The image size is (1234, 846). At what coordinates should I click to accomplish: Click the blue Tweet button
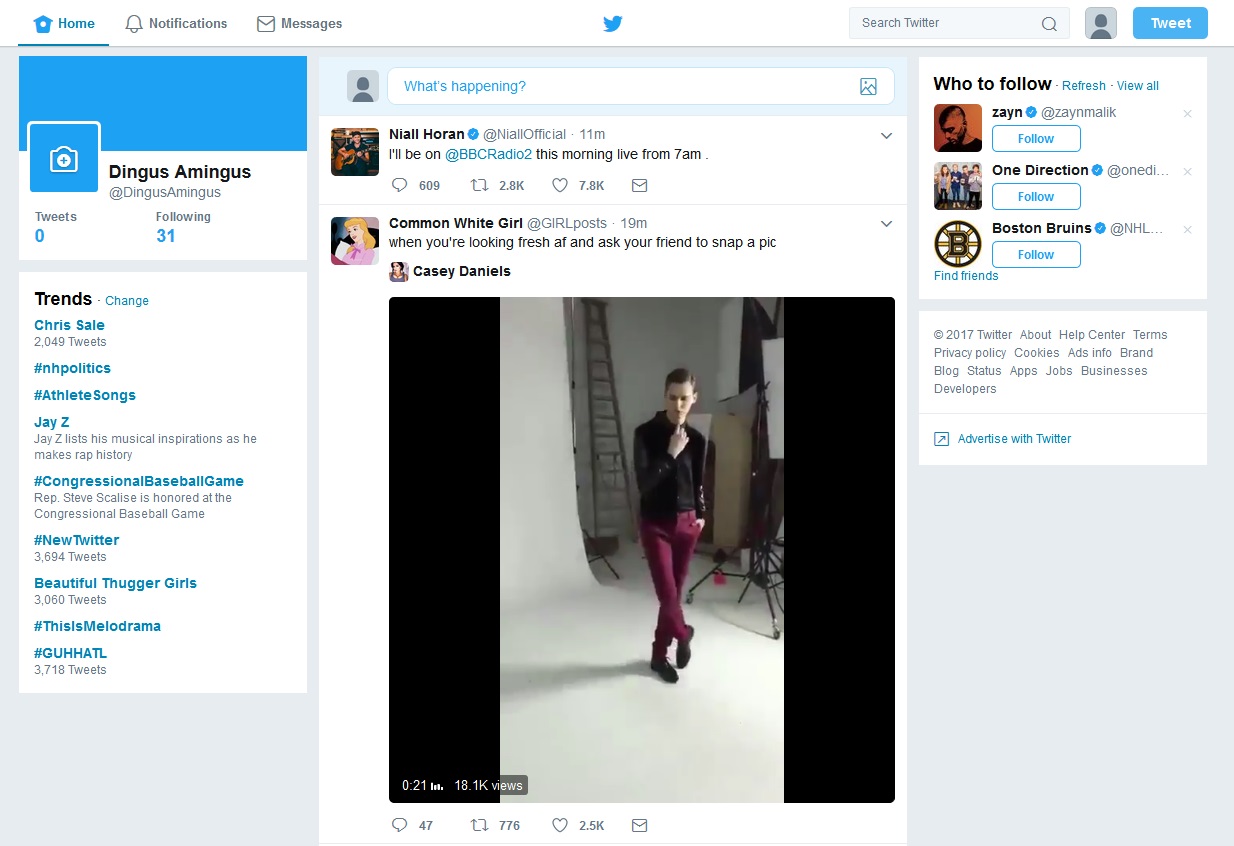pyautogui.click(x=1170, y=23)
